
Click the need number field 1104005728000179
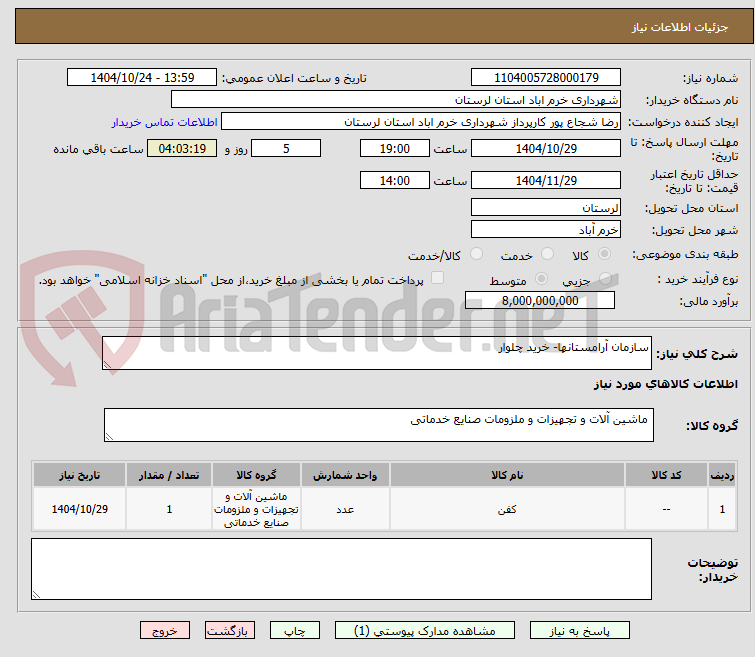pos(546,78)
